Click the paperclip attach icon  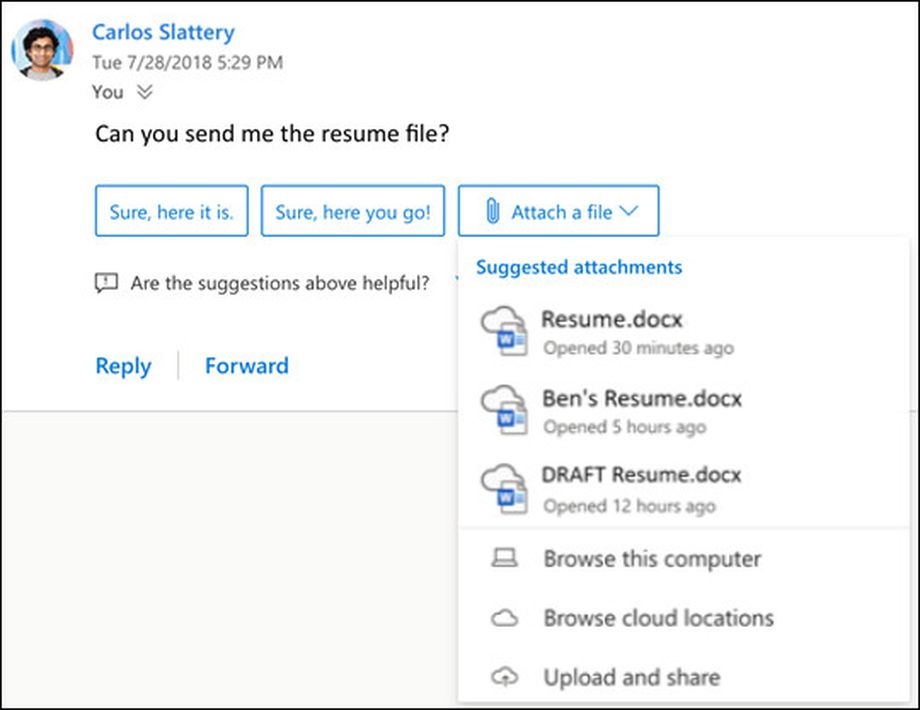click(x=492, y=211)
